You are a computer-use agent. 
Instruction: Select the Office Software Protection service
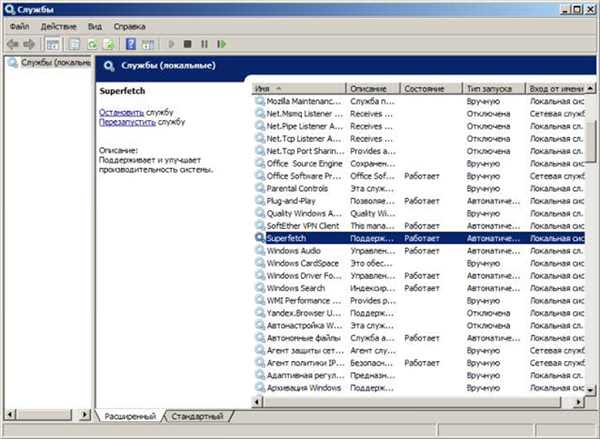tap(418, 176)
